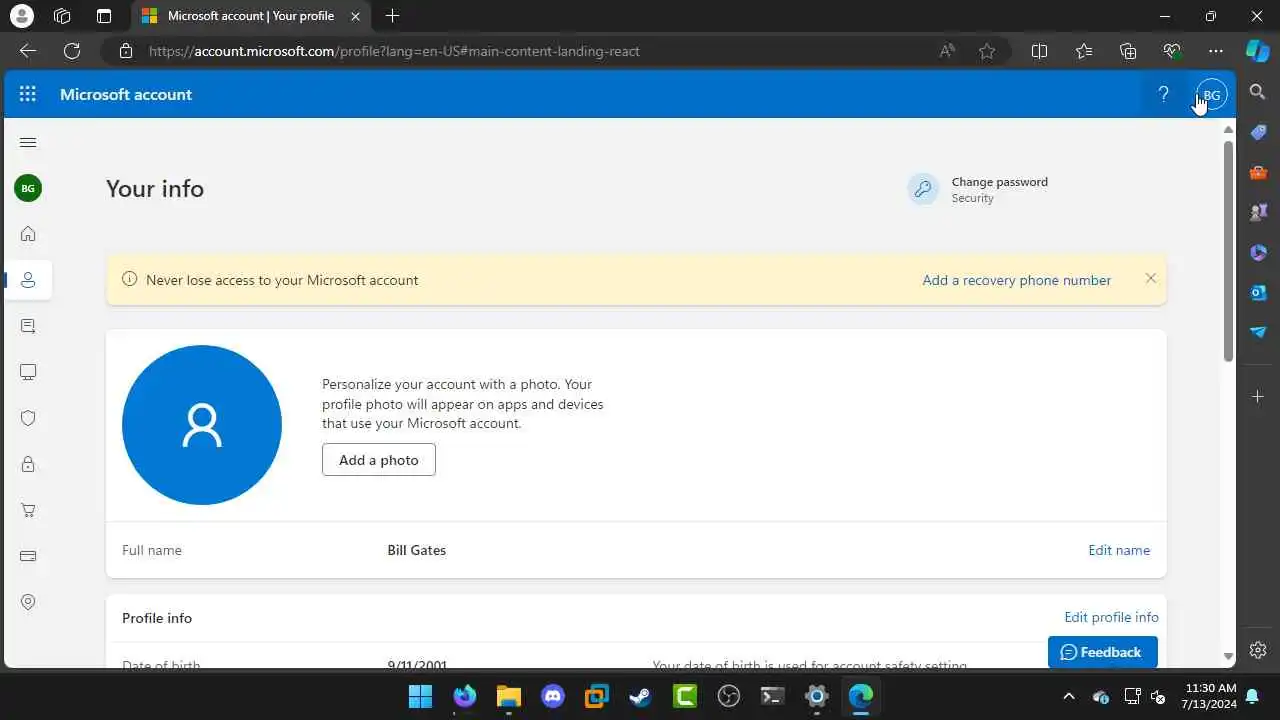Image resolution: width=1280 pixels, height=720 pixels.
Task: Open Collections toolbar icon
Action: [x=1128, y=51]
